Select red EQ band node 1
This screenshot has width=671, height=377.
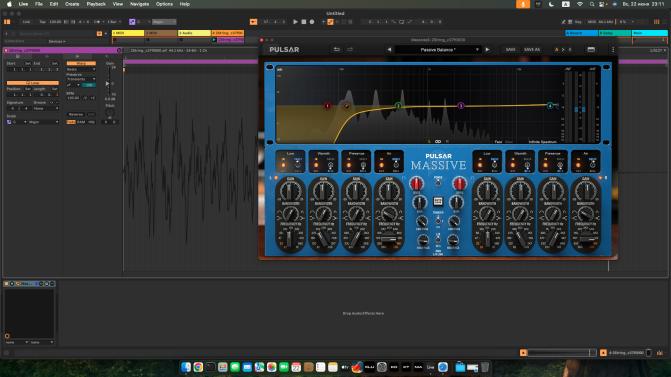tap(327, 106)
